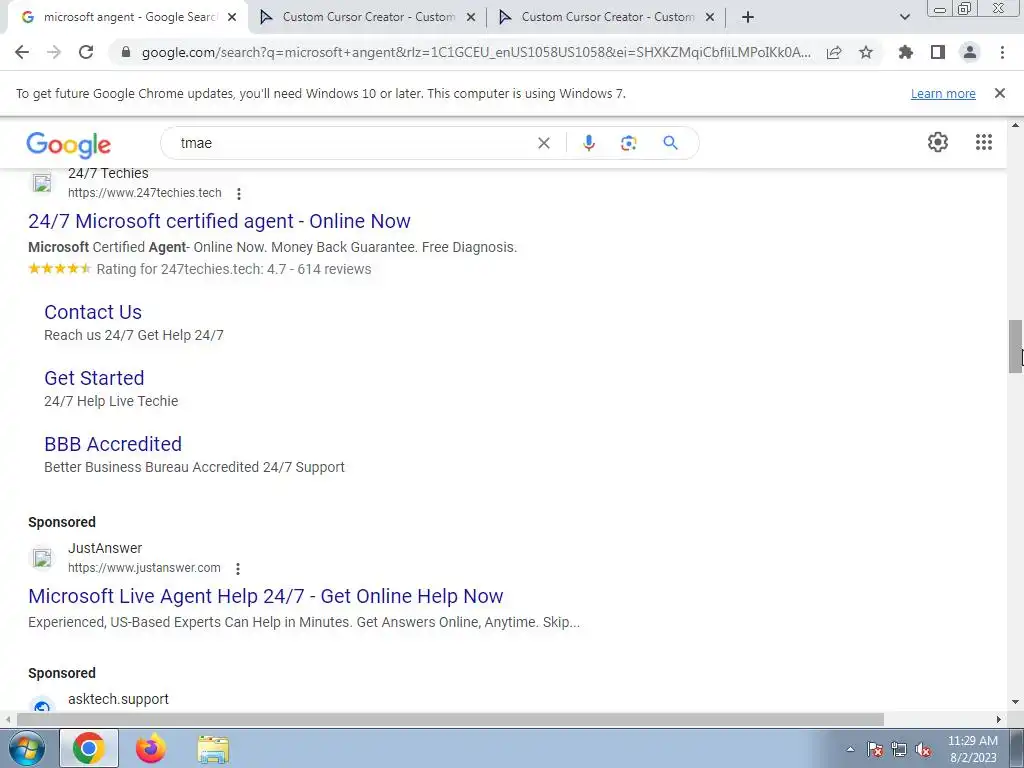Click the page scroll down arrow

click(1015, 702)
